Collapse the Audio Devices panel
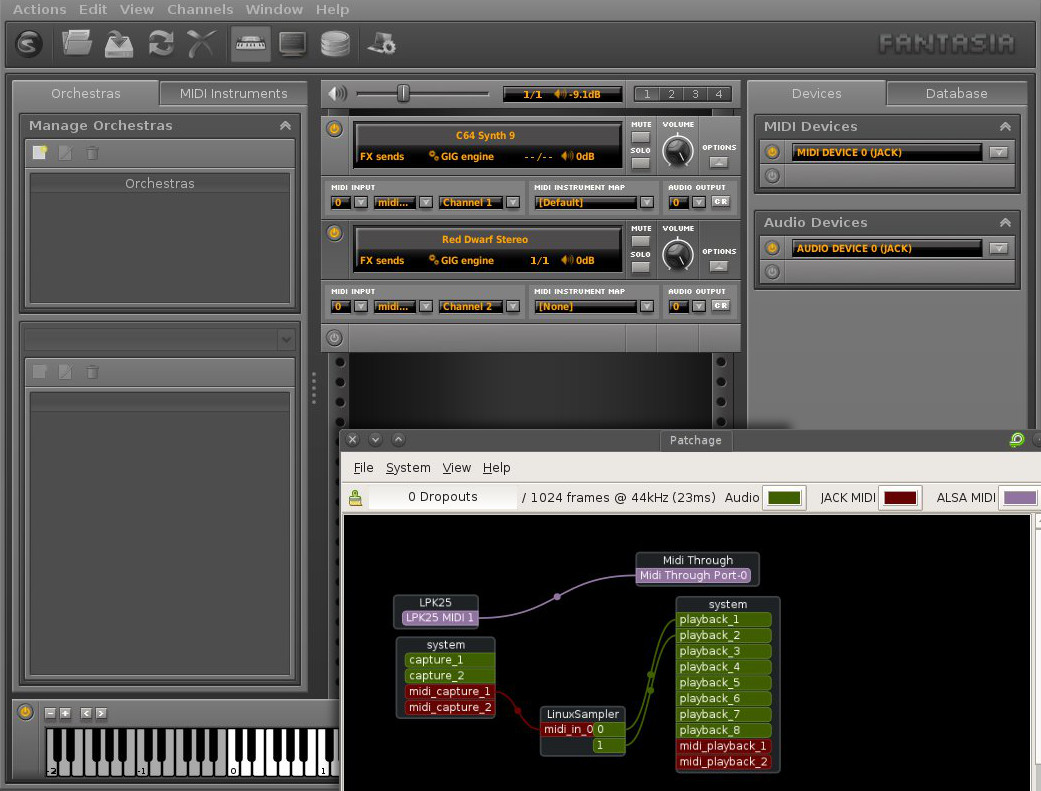The image size is (1041, 791). point(1005,223)
